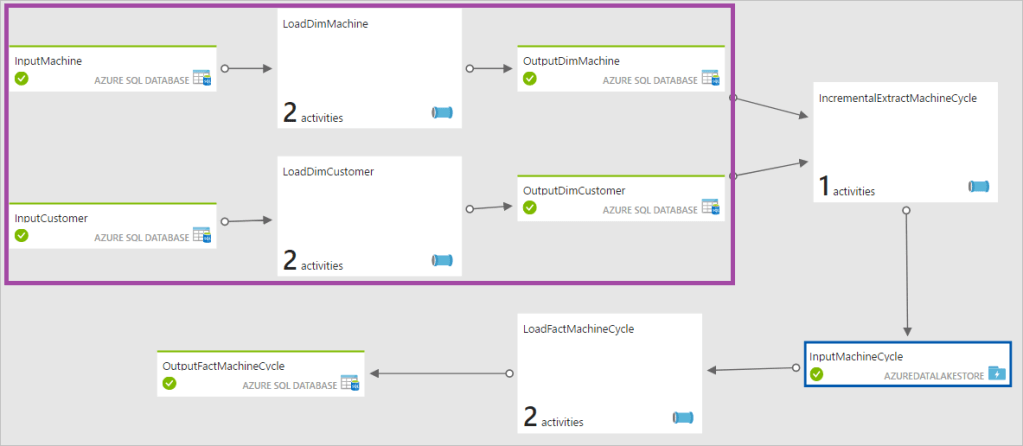1023x446 pixels.
Task: Click the output connector circle of InputMachine
Action: pyautogui.click(x=225, y=69)
